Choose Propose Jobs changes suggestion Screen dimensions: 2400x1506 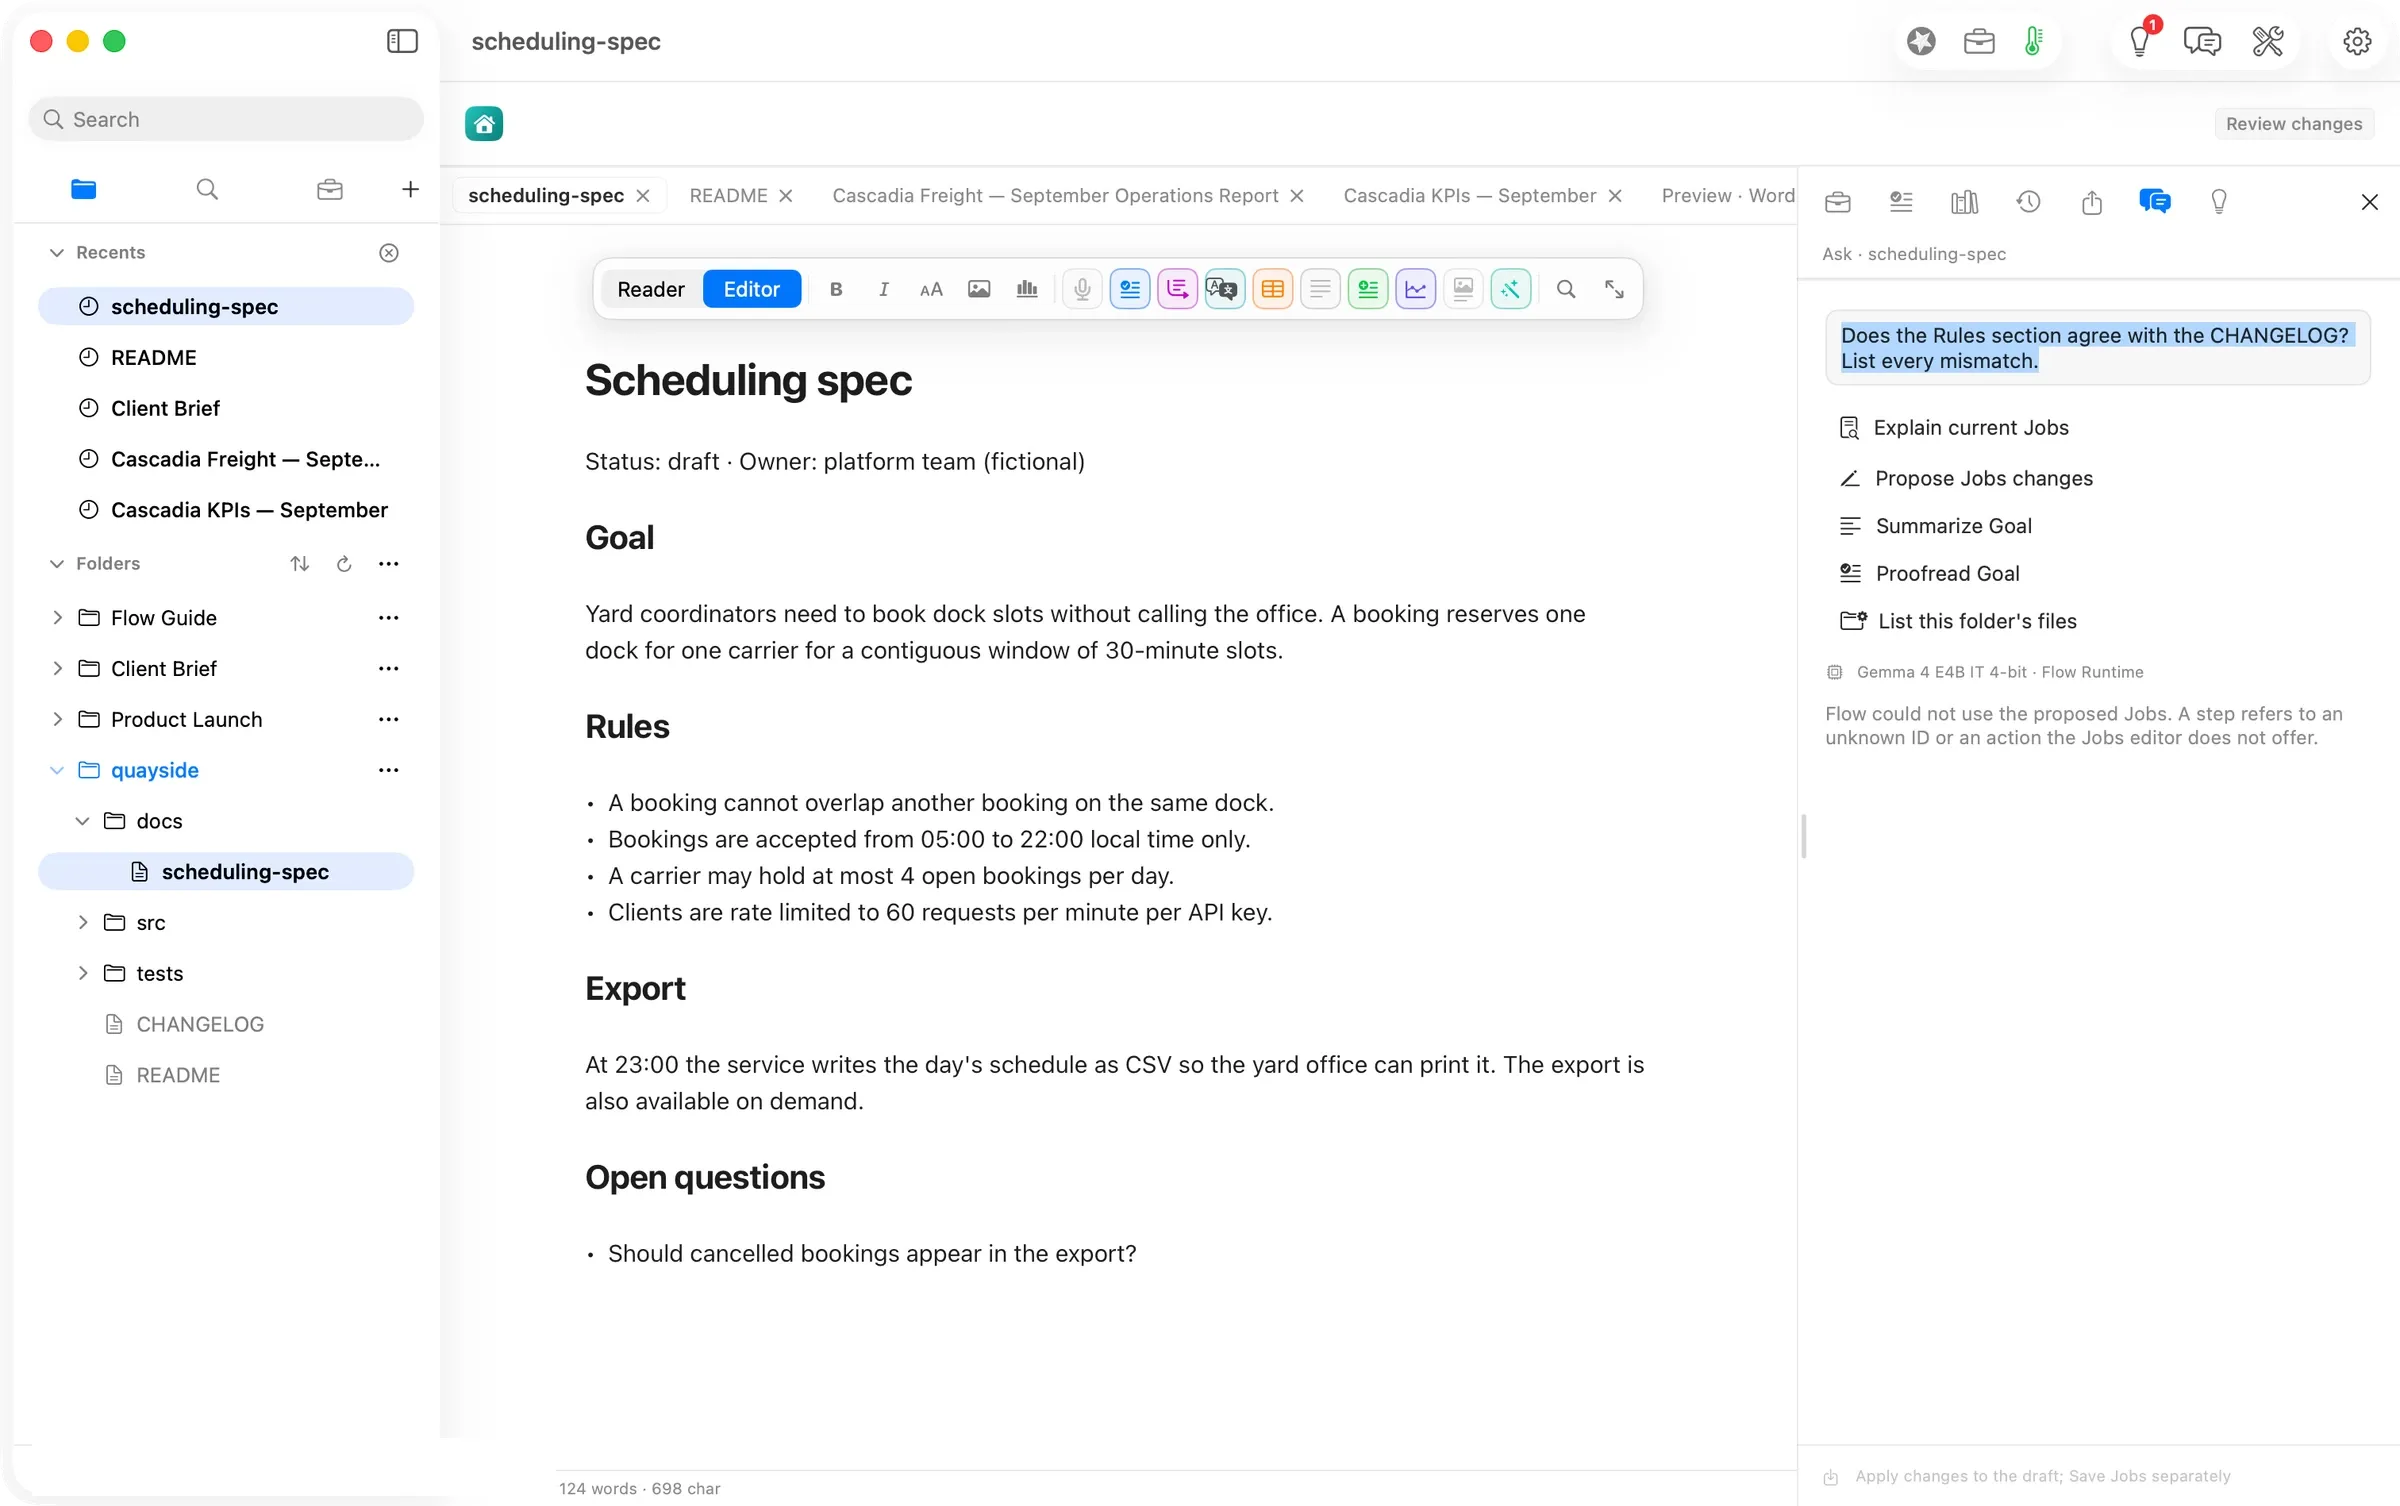[x=1966, y=479]
